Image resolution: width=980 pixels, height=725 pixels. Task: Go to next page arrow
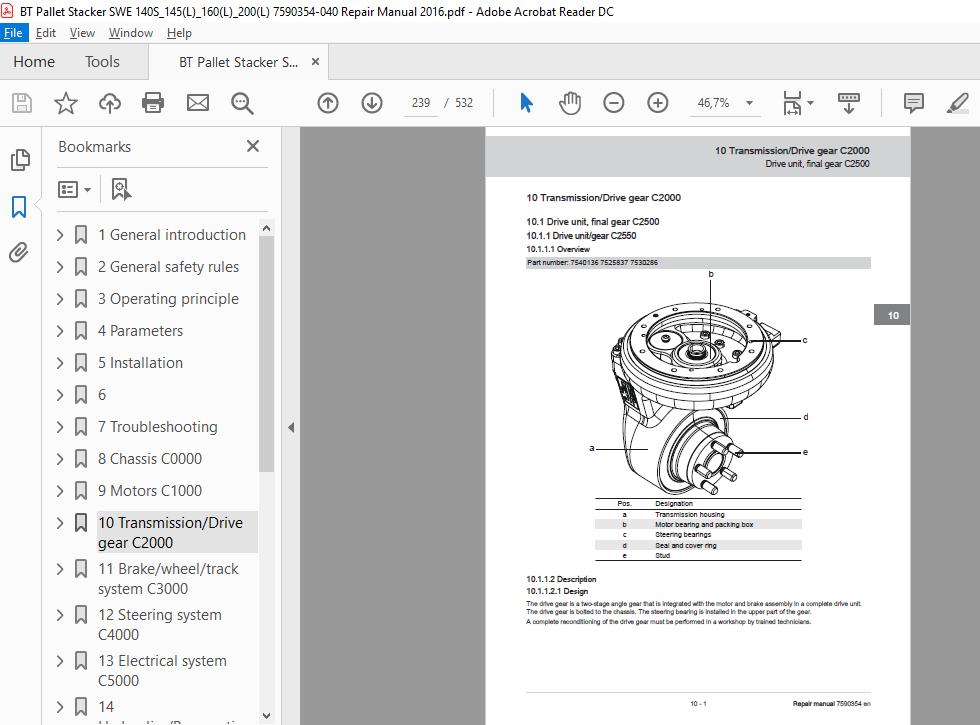coord(372,102)
